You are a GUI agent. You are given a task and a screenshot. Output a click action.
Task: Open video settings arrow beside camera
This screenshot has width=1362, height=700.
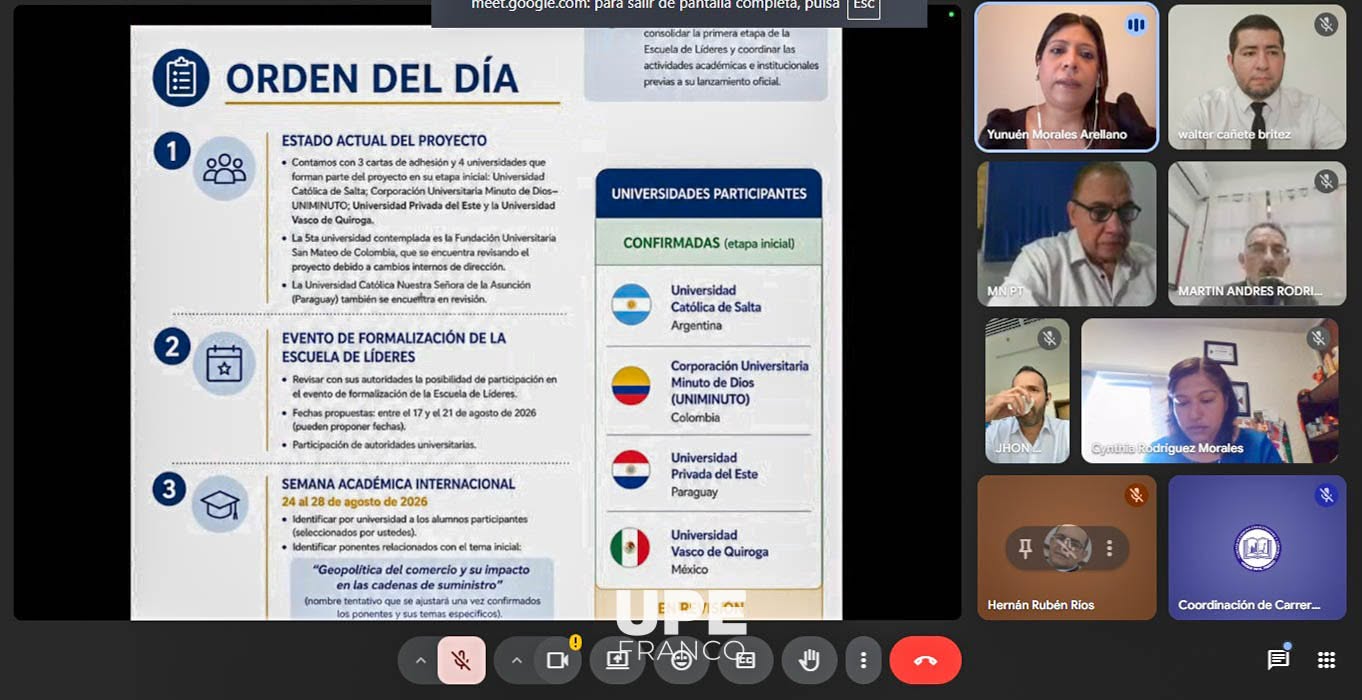pos(516,660)
